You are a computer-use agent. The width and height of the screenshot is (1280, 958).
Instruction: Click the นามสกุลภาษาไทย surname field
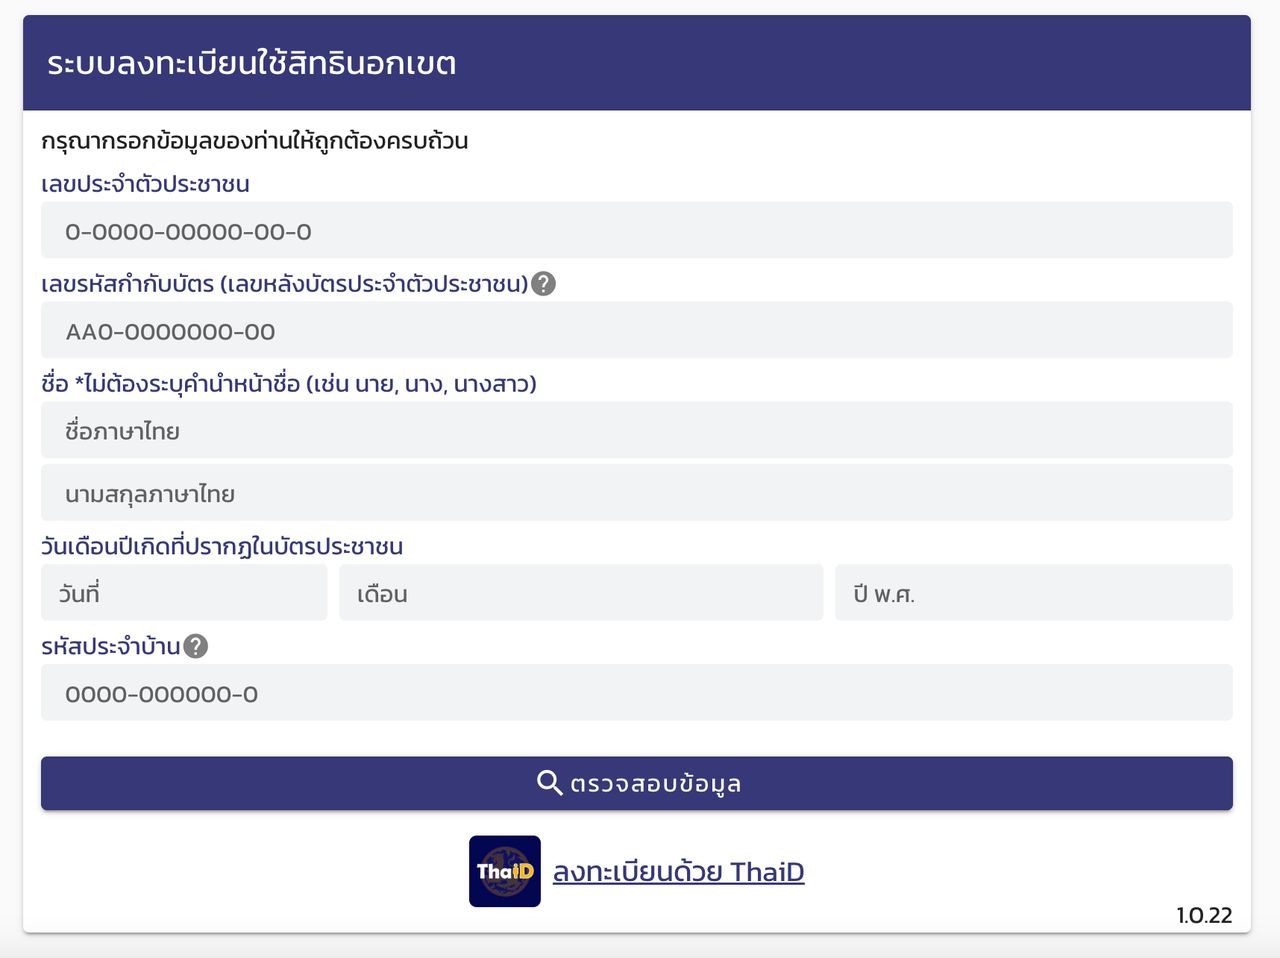coord(636,493)
